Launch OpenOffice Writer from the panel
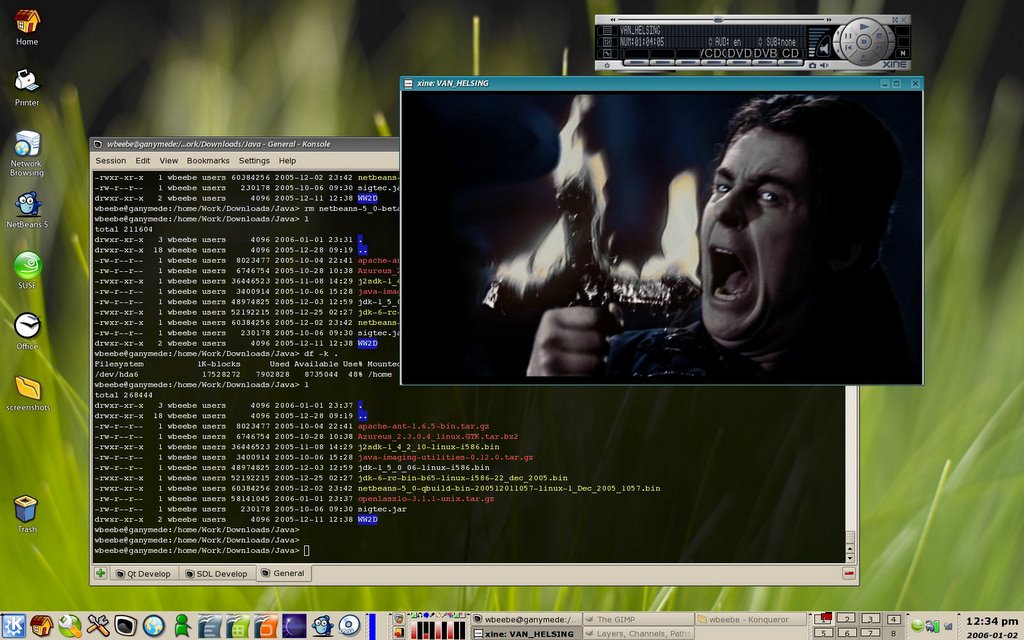Image resolution: width=1024 pixels, height=640 pixels. [x=210, y=626]
